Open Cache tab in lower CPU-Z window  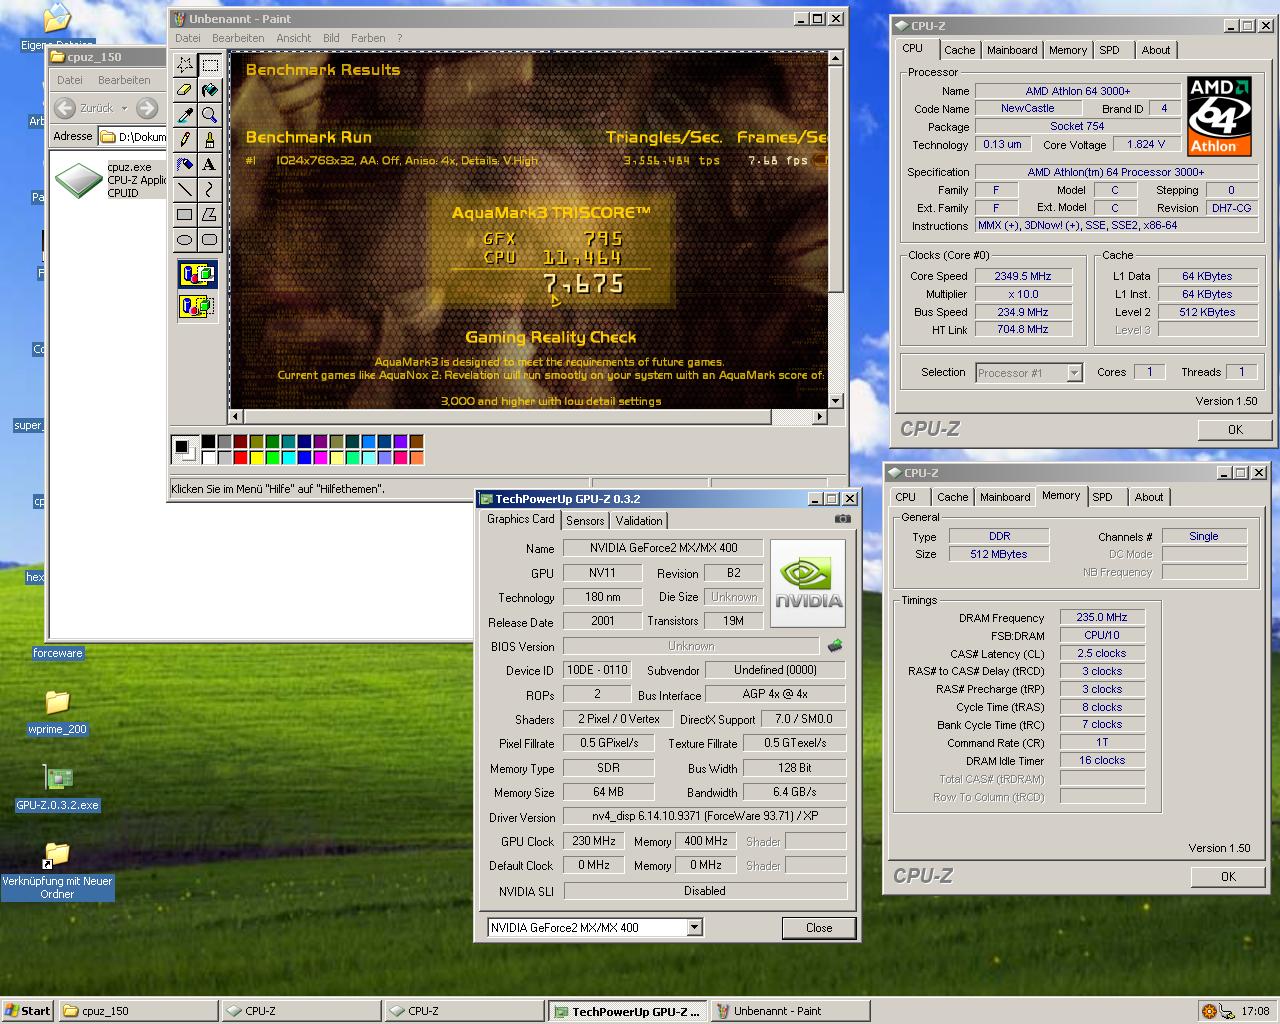coord(952,497)
